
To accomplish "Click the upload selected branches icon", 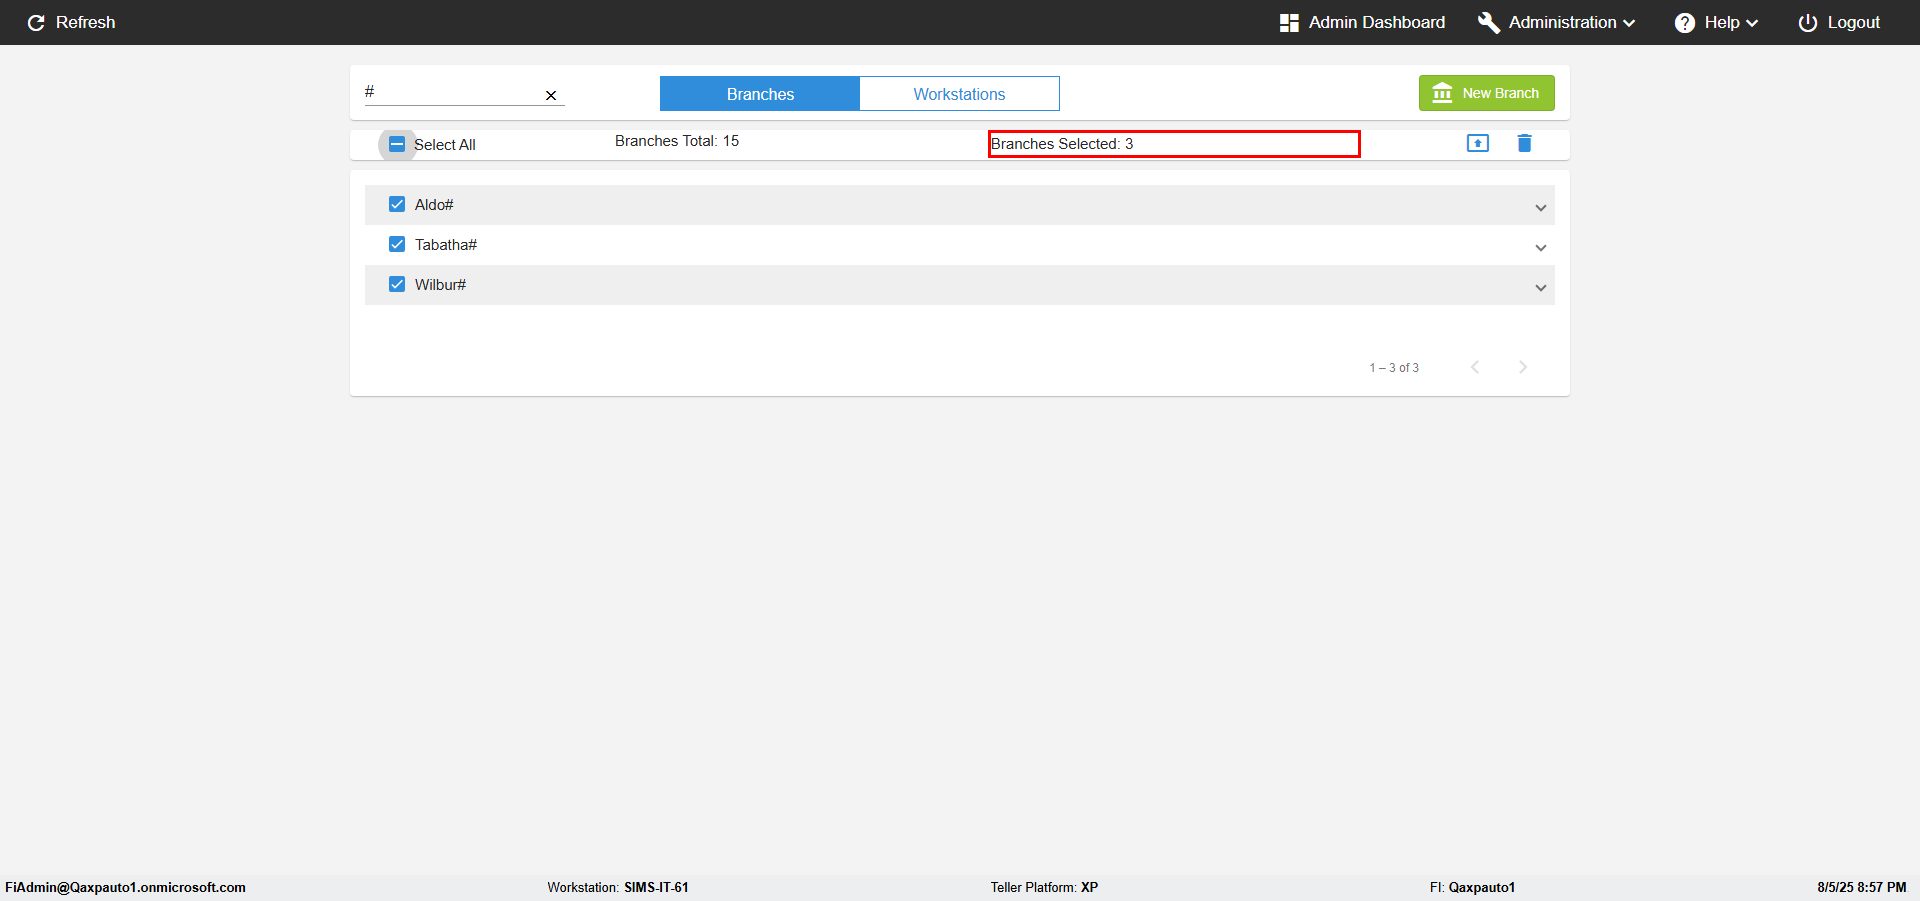I will point(1478,143).
